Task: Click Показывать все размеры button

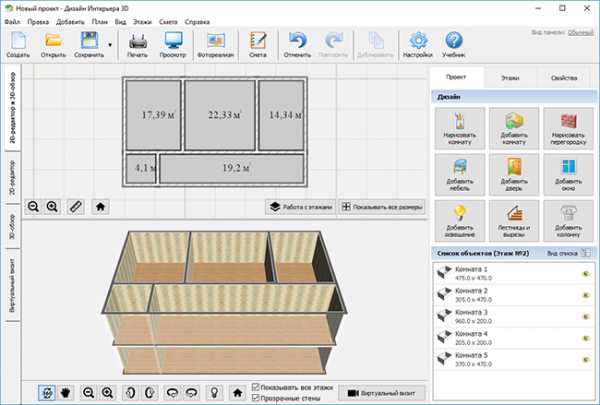Action: [382, 207]
